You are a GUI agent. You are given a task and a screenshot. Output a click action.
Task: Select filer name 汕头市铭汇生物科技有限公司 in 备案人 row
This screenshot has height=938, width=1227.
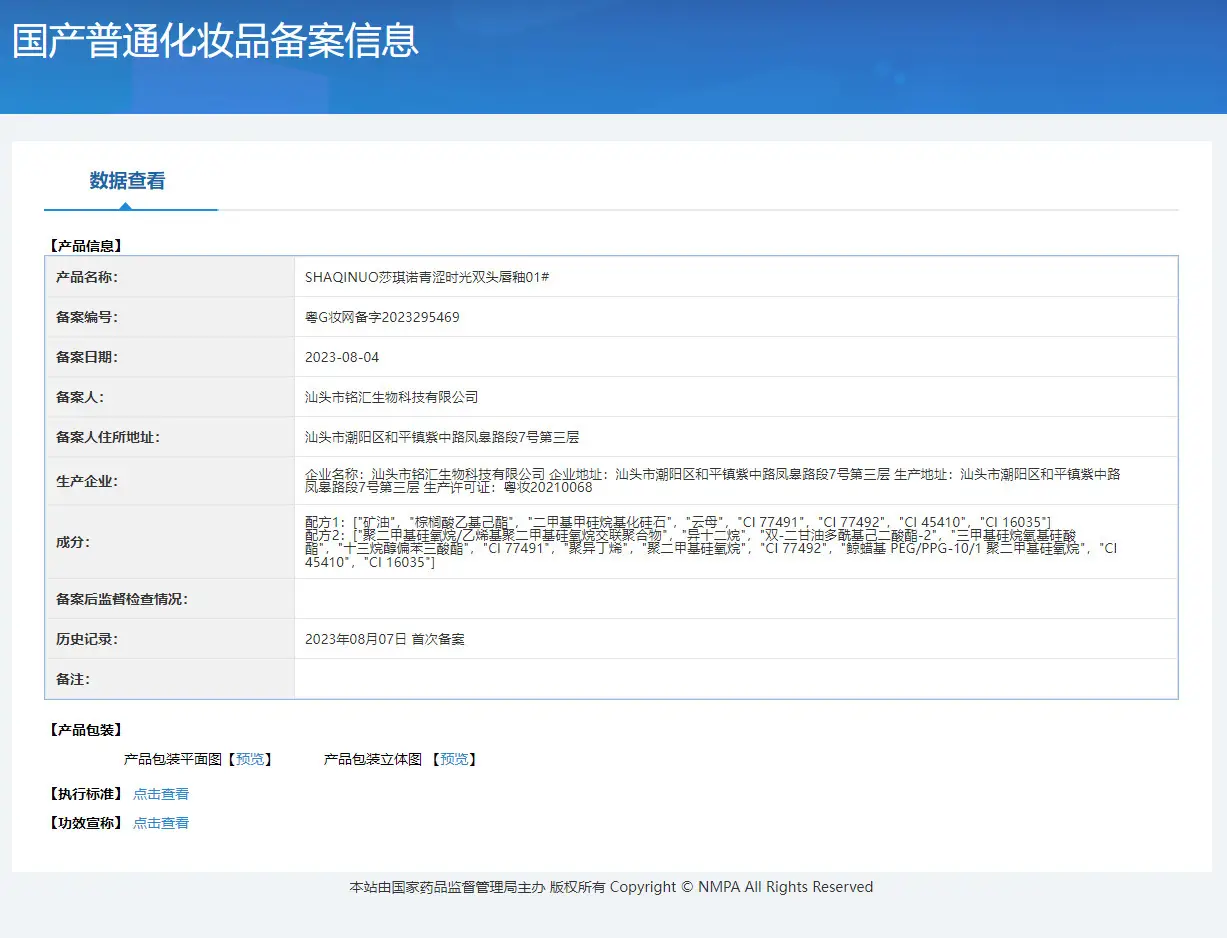(x=392, y=397)
